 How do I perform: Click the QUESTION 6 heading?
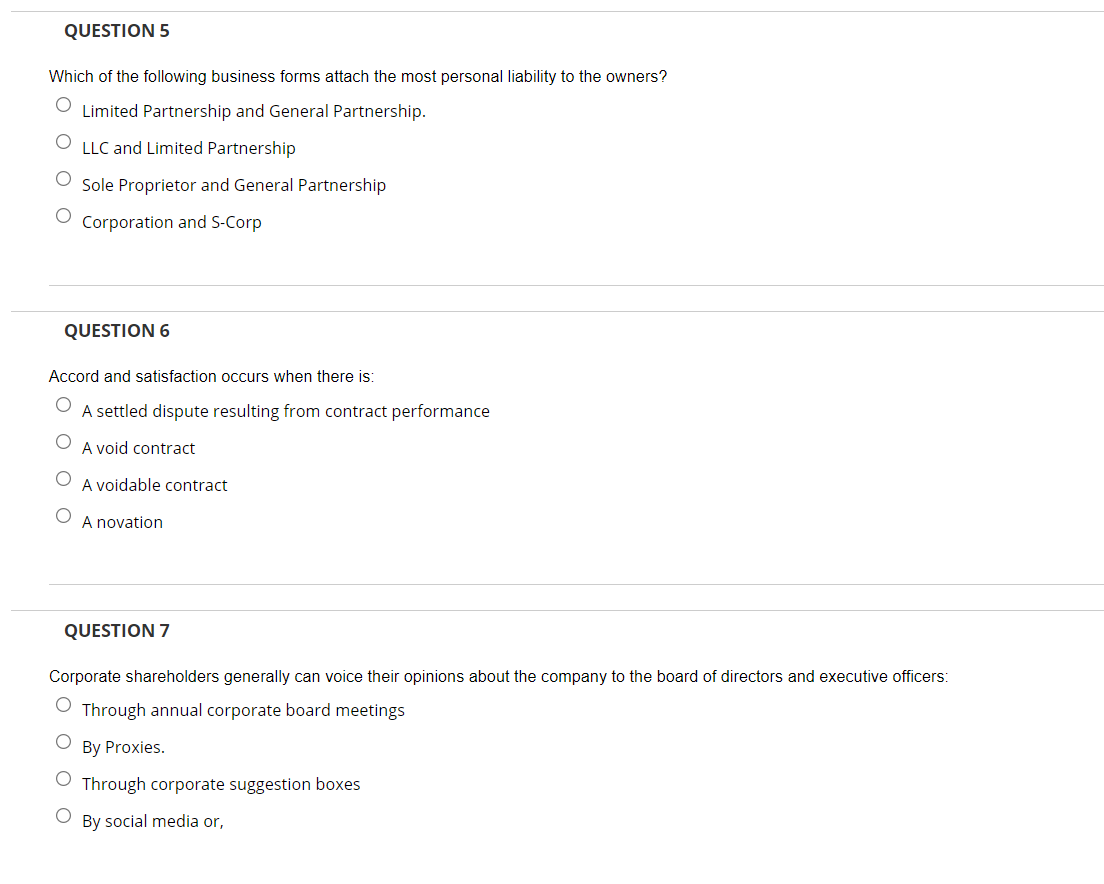pos(117,330)
